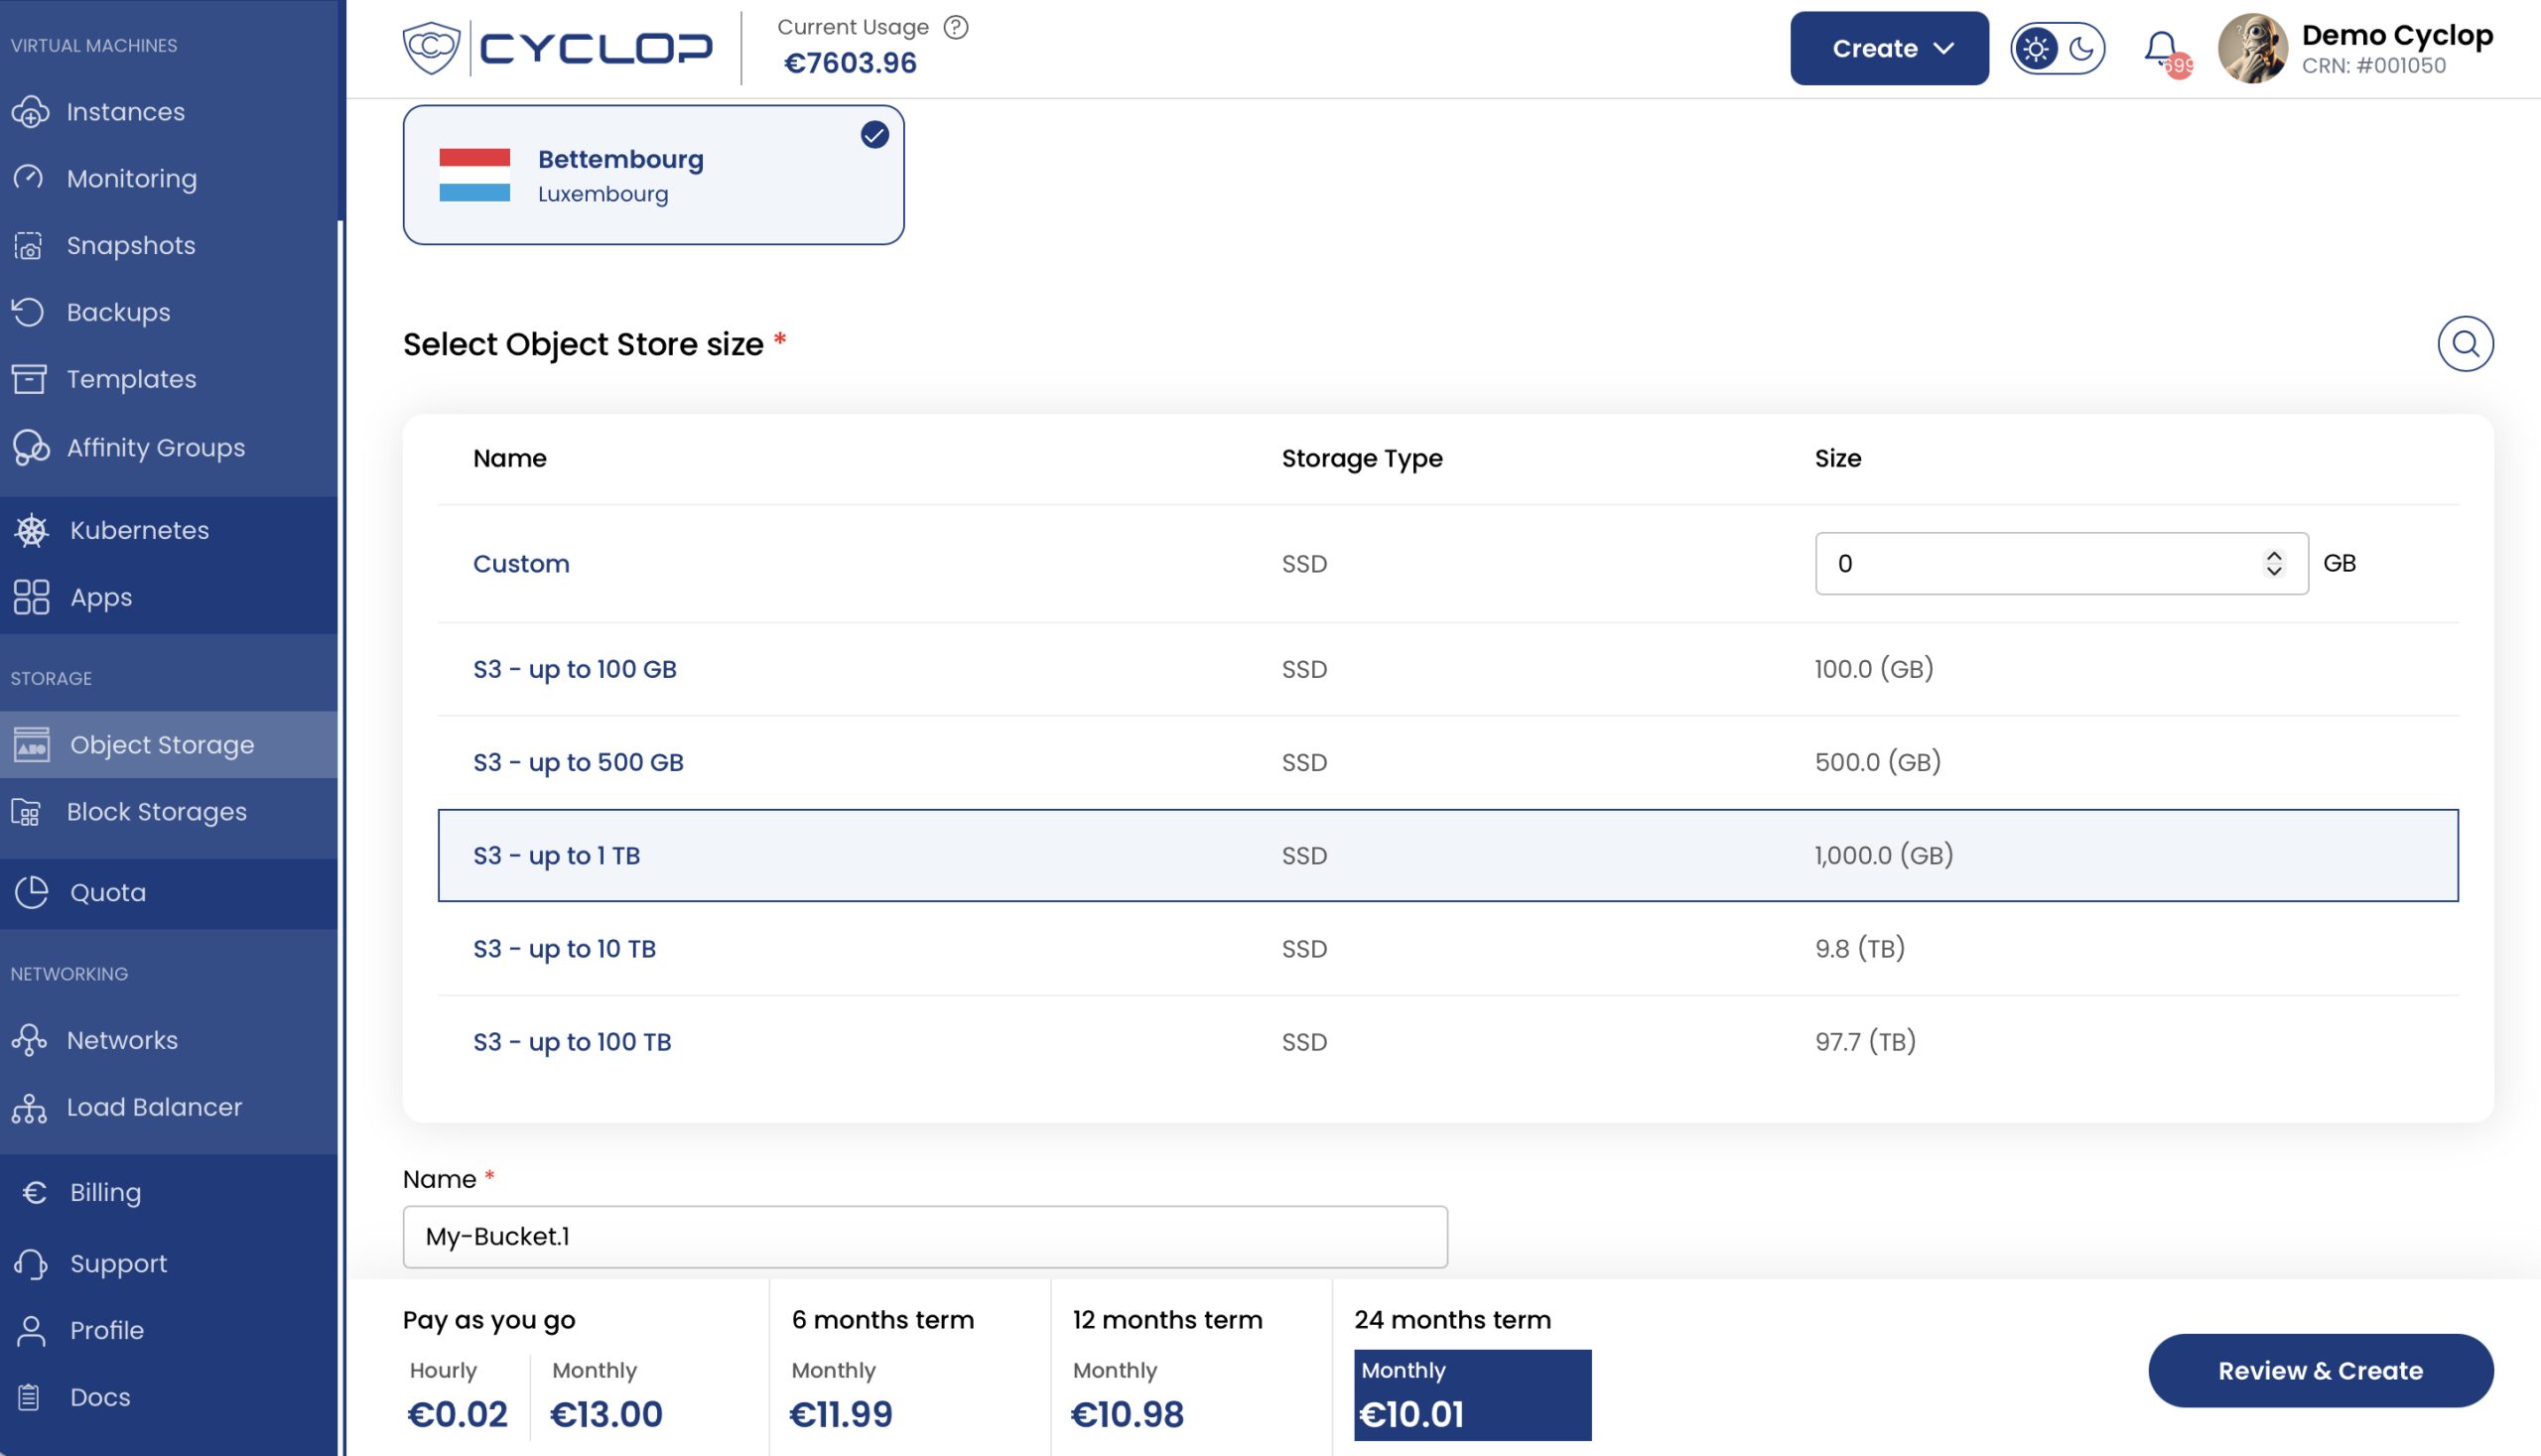This screenshot has height=1456, width=2541.
Task: Click the Current Usage help icon
Action: coord(956,27)
